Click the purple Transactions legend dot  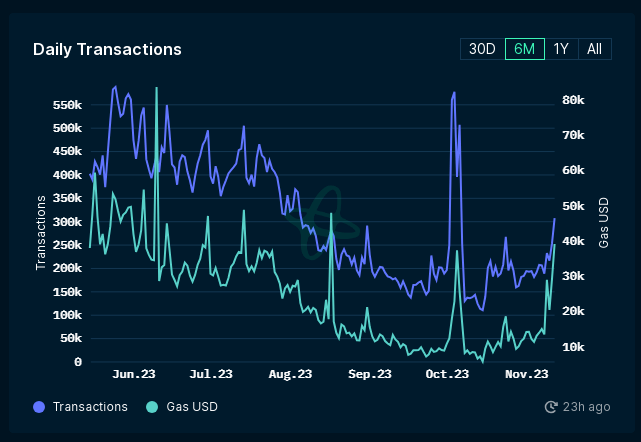click(x=39, y=407)
